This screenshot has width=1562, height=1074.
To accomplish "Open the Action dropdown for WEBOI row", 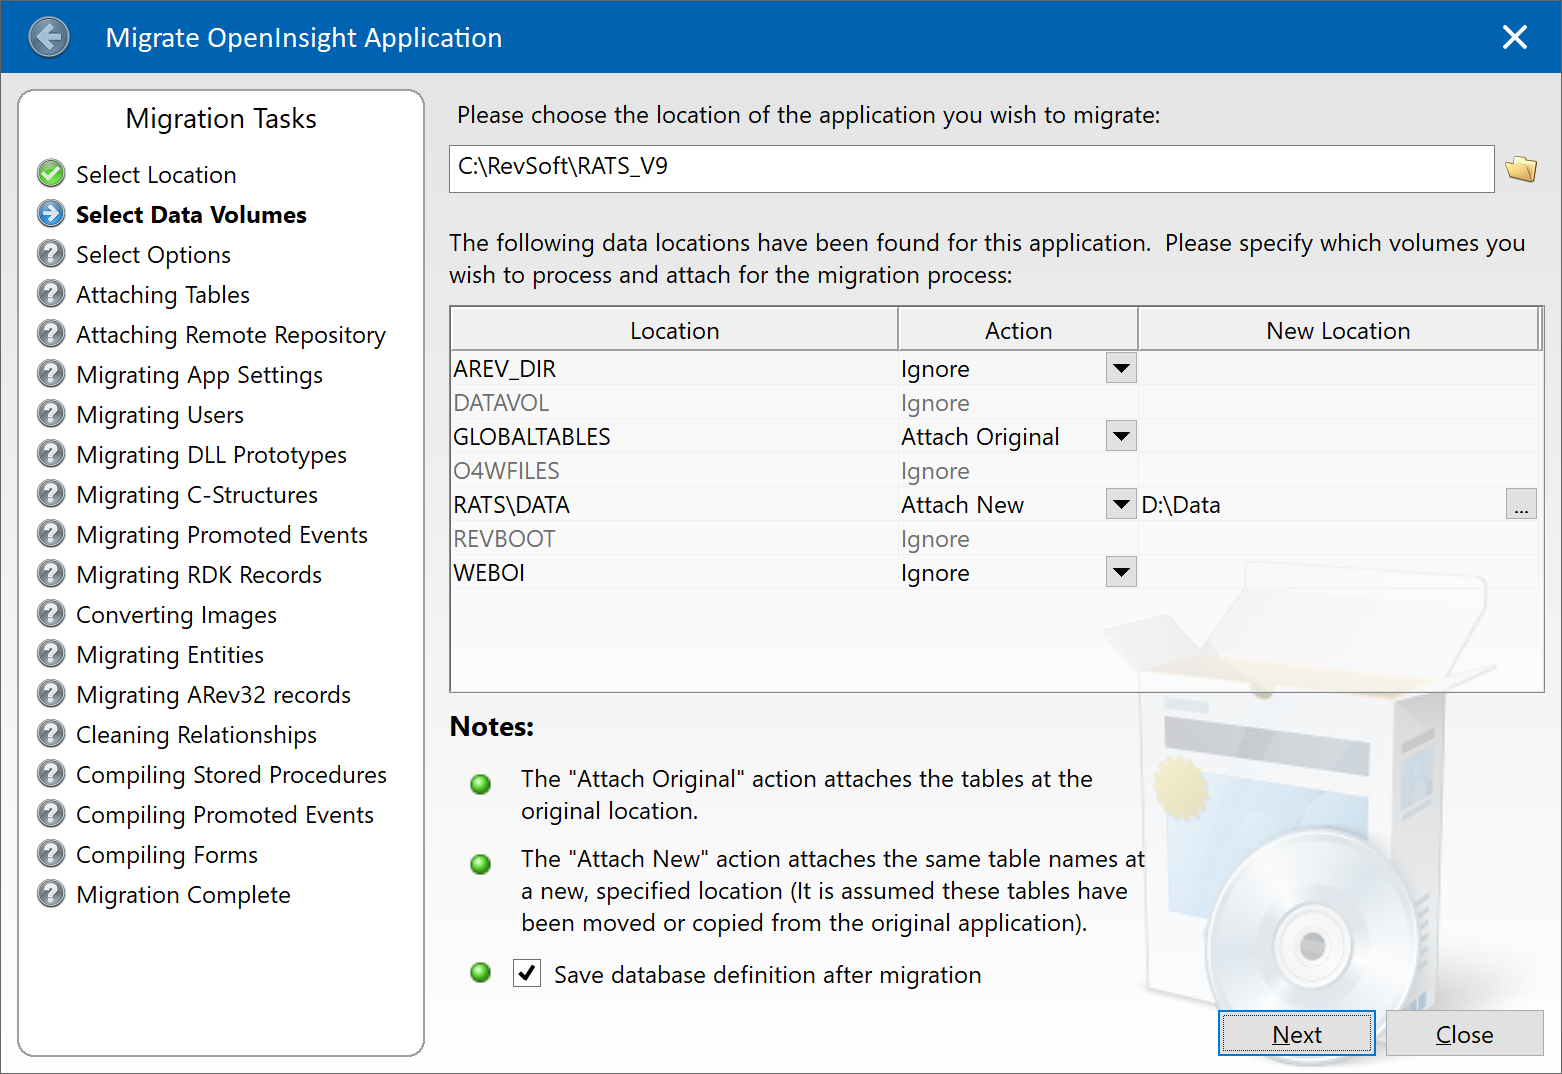I will [x=1121, y=573].
